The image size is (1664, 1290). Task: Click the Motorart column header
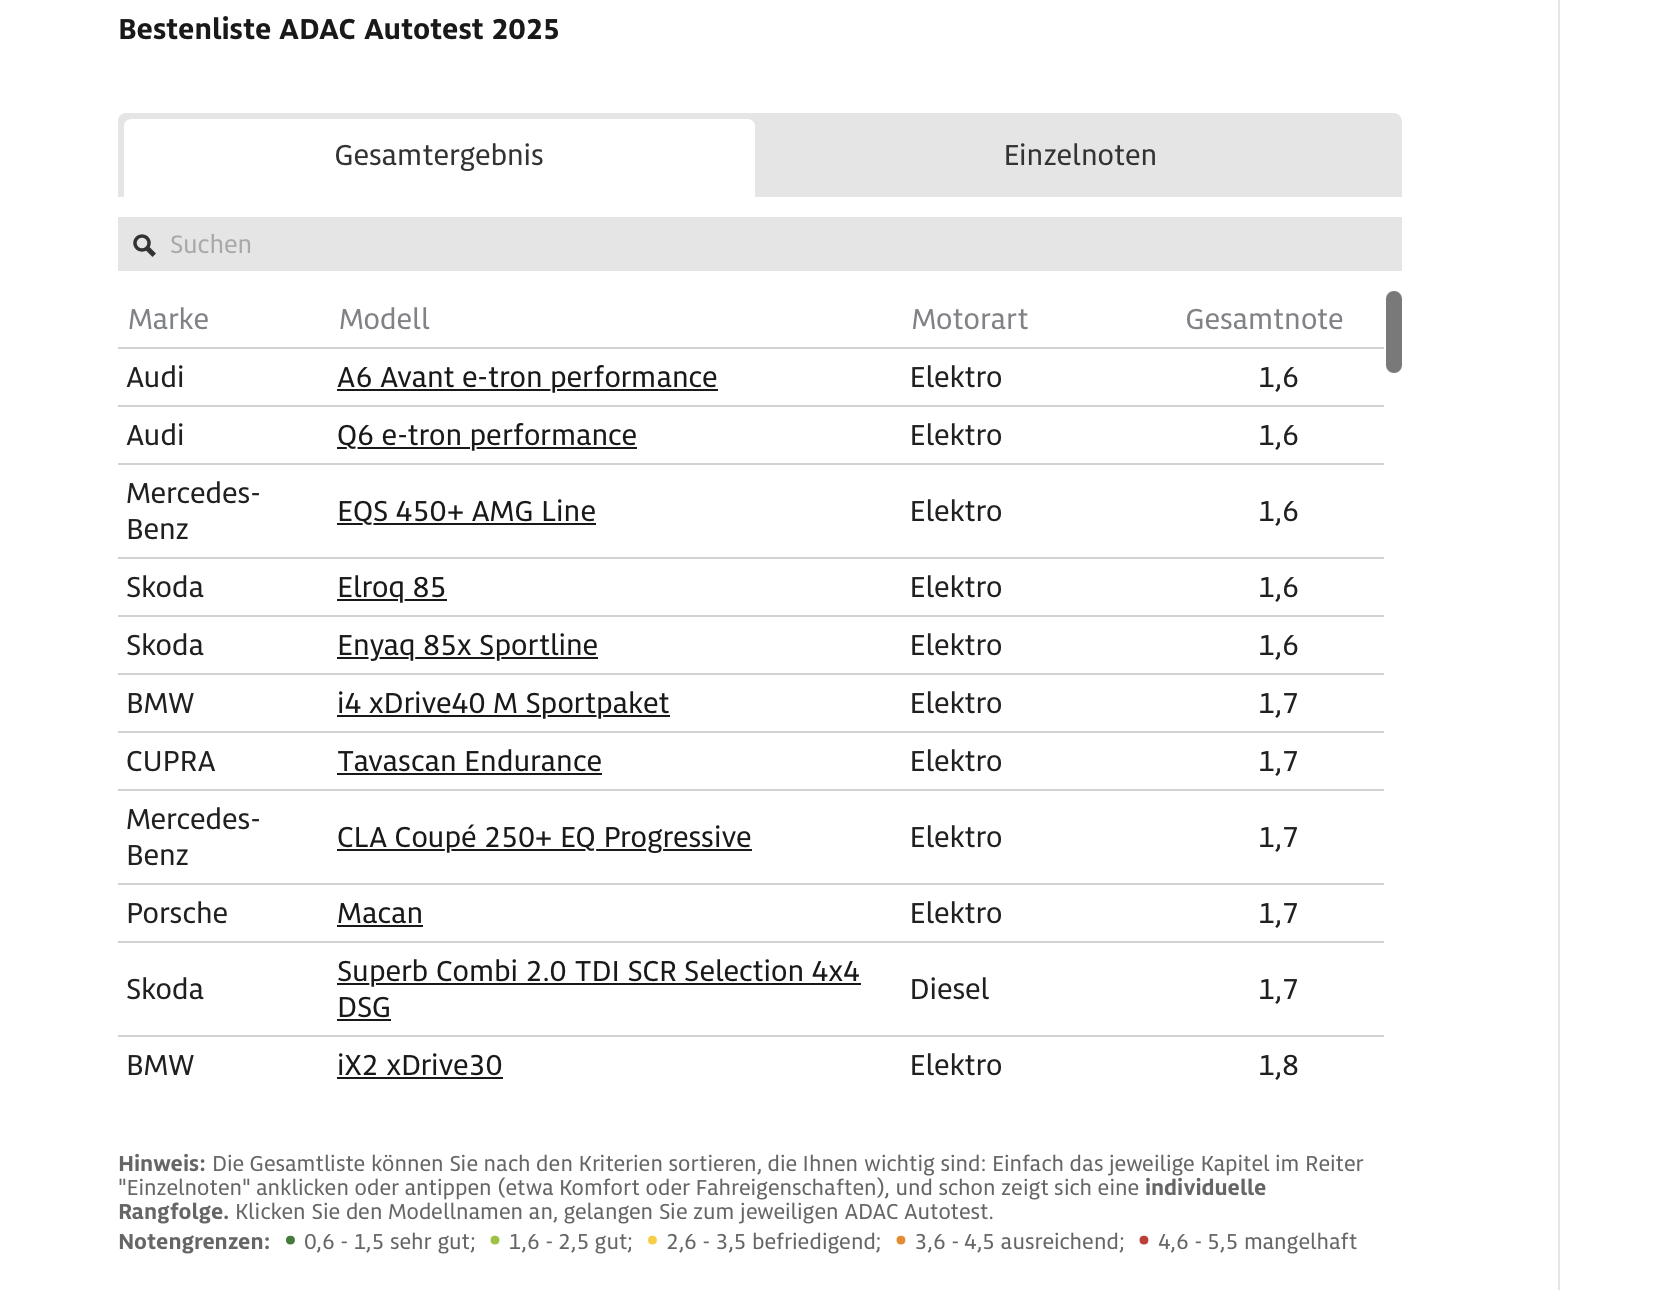pos(969,320)
